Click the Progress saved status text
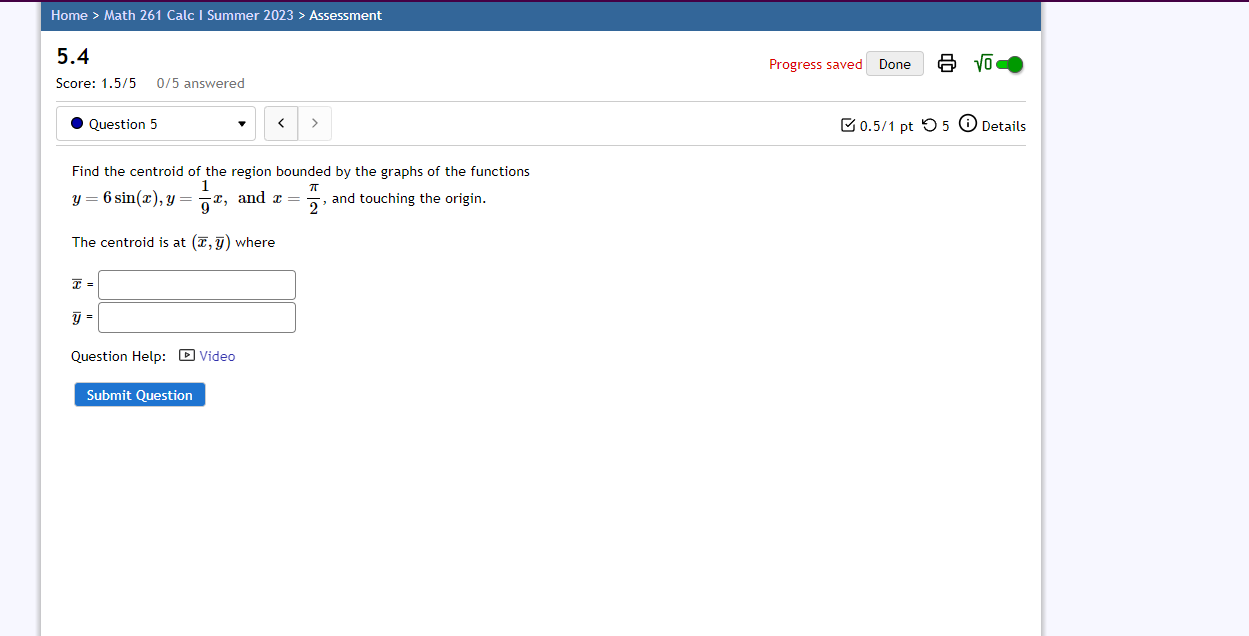 (x=815, y=64)
